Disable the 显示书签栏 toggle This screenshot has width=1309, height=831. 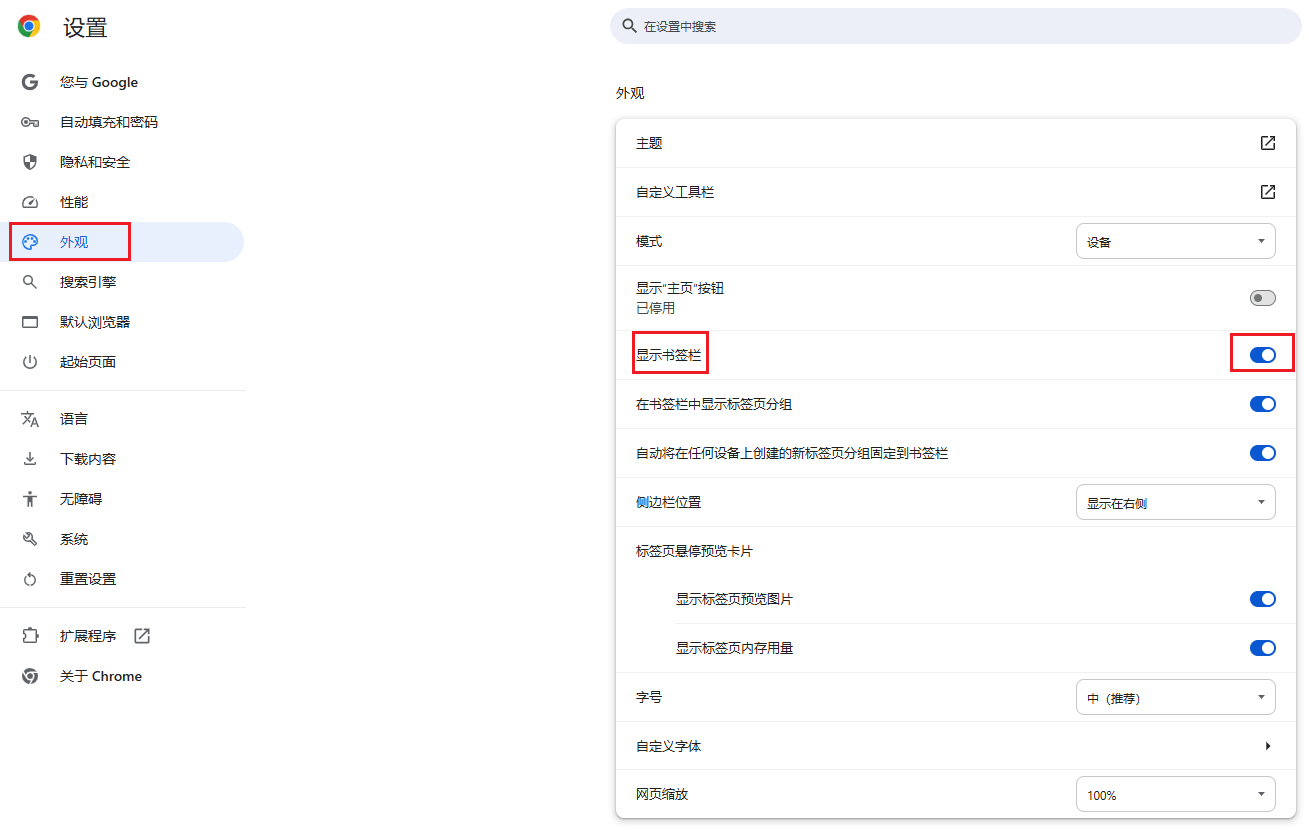point(1262,353)
